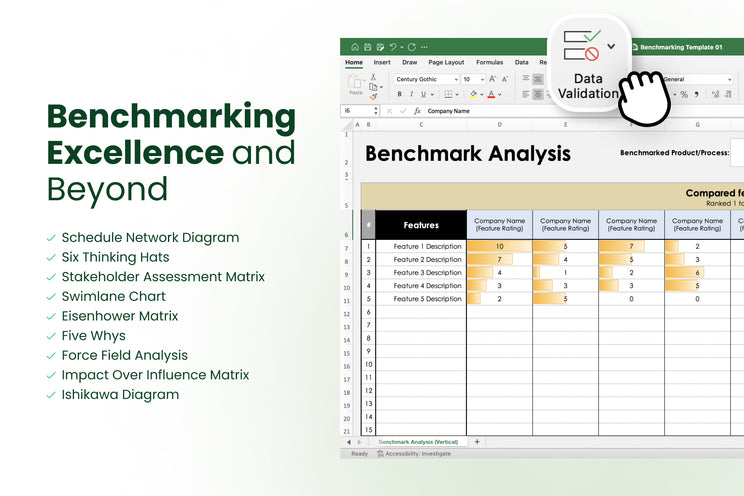Screen dimensions: 744x496
Task: Click the Cut scissors icon
Action: point(373,77)
